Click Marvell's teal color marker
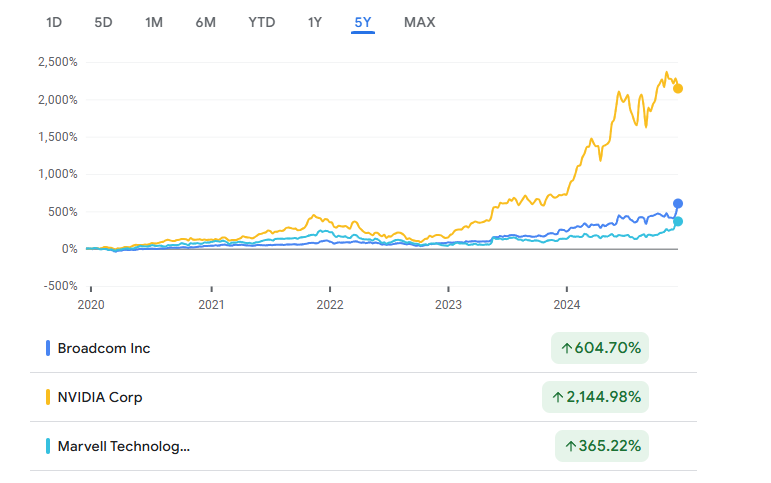 click(48, 446)
